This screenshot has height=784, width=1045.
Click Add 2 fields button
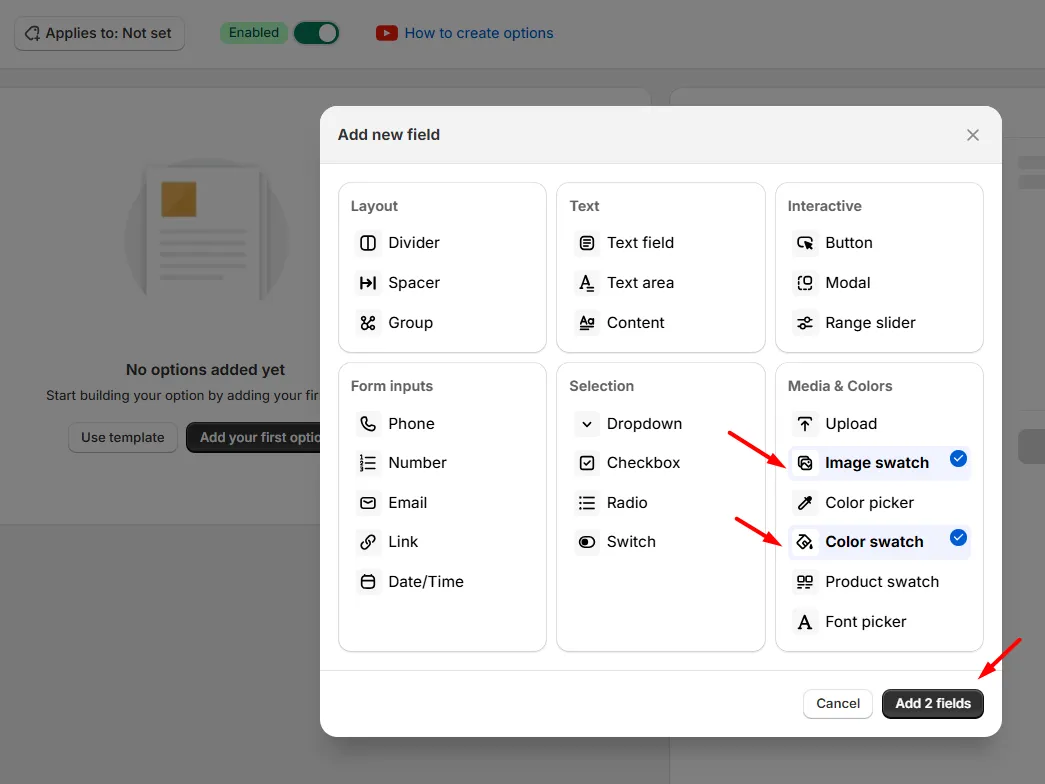click(x=932, y=703)
